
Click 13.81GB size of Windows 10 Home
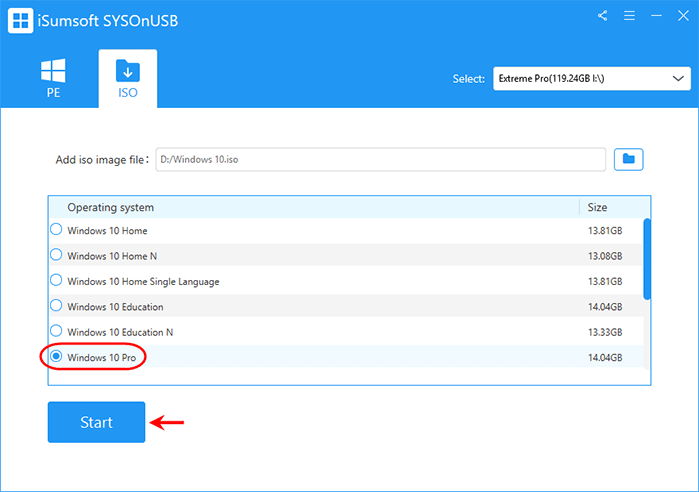(605, 230)
